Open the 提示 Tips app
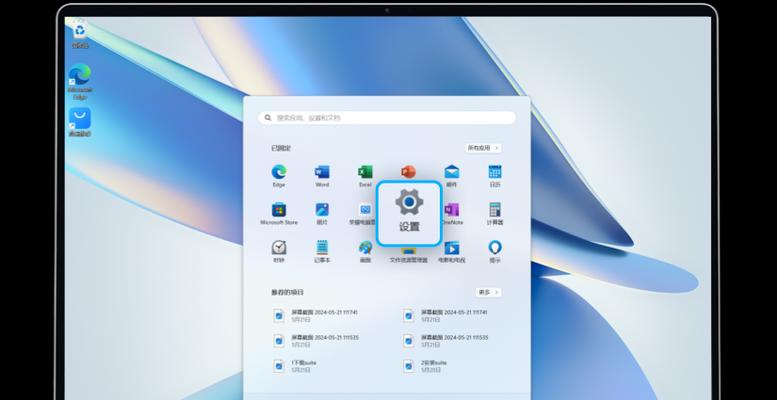777x400 pixels. [x=495, y=251]
